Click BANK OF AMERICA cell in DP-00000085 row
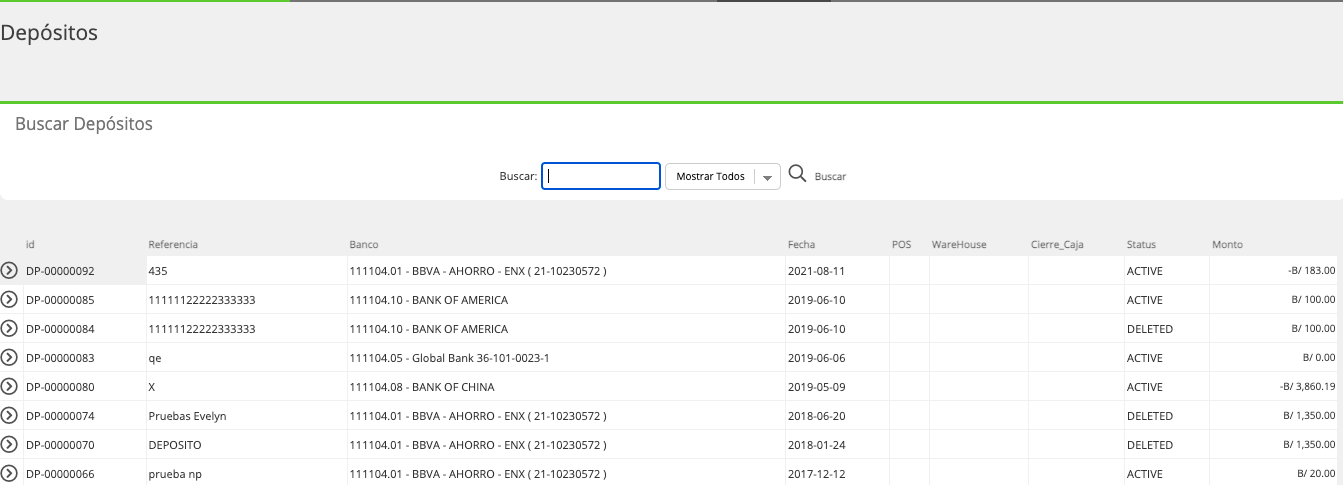The width and height of the screenshot is (1343, 485). pyautogui.click(x=566, y=300)
